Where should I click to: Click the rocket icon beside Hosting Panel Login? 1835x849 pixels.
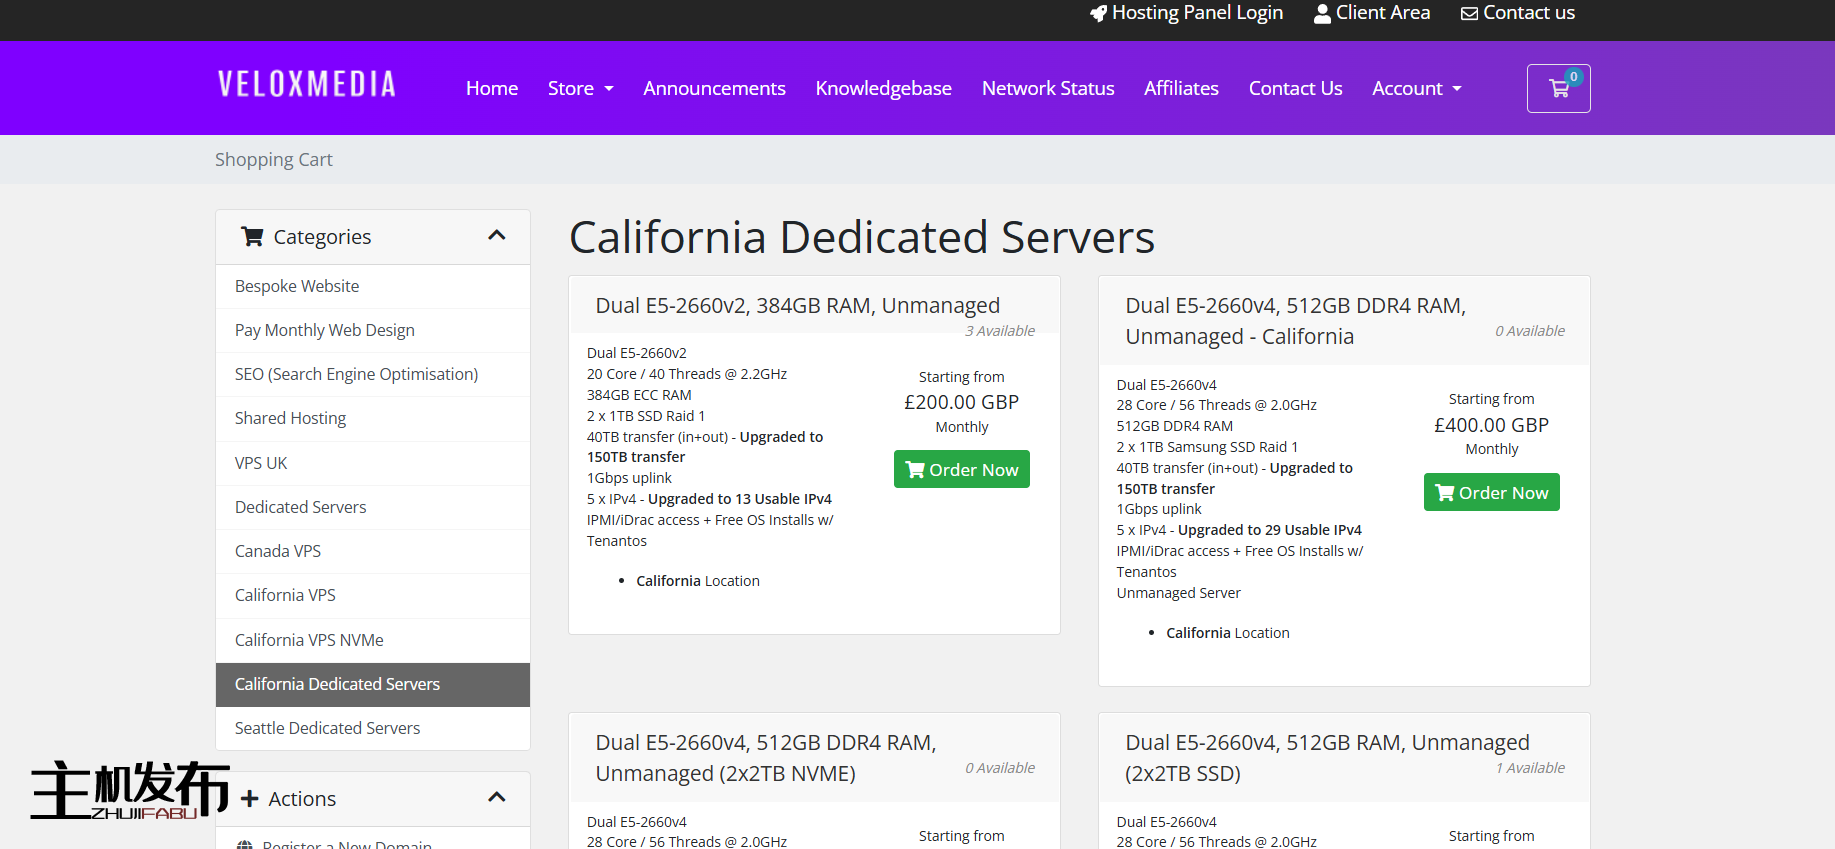point(1098,13)
